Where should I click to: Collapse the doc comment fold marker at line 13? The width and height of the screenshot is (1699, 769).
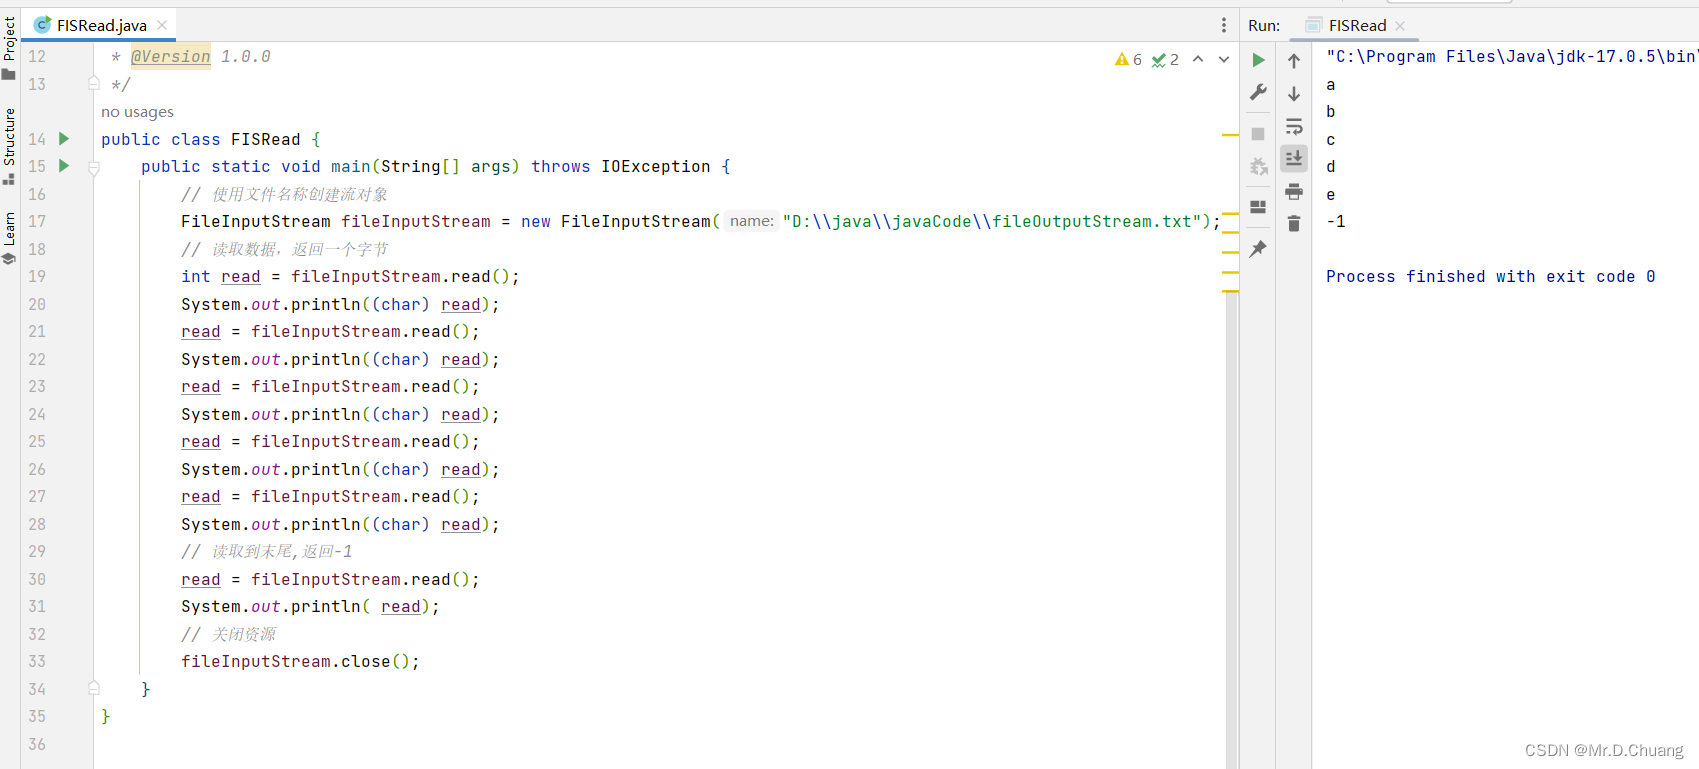click(x=94, y=83)
